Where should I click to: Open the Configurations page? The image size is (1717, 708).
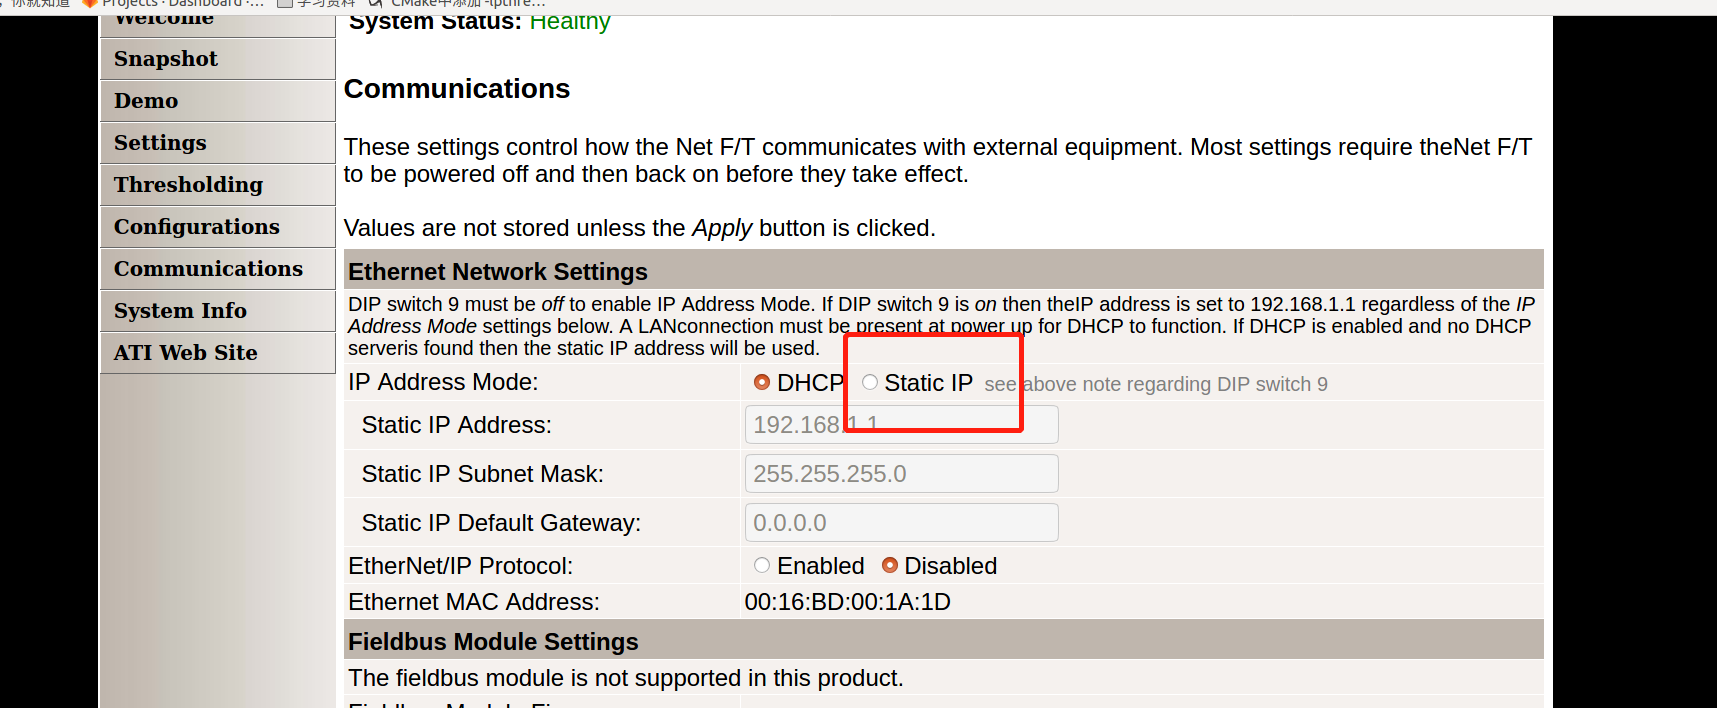click(197, 227)
